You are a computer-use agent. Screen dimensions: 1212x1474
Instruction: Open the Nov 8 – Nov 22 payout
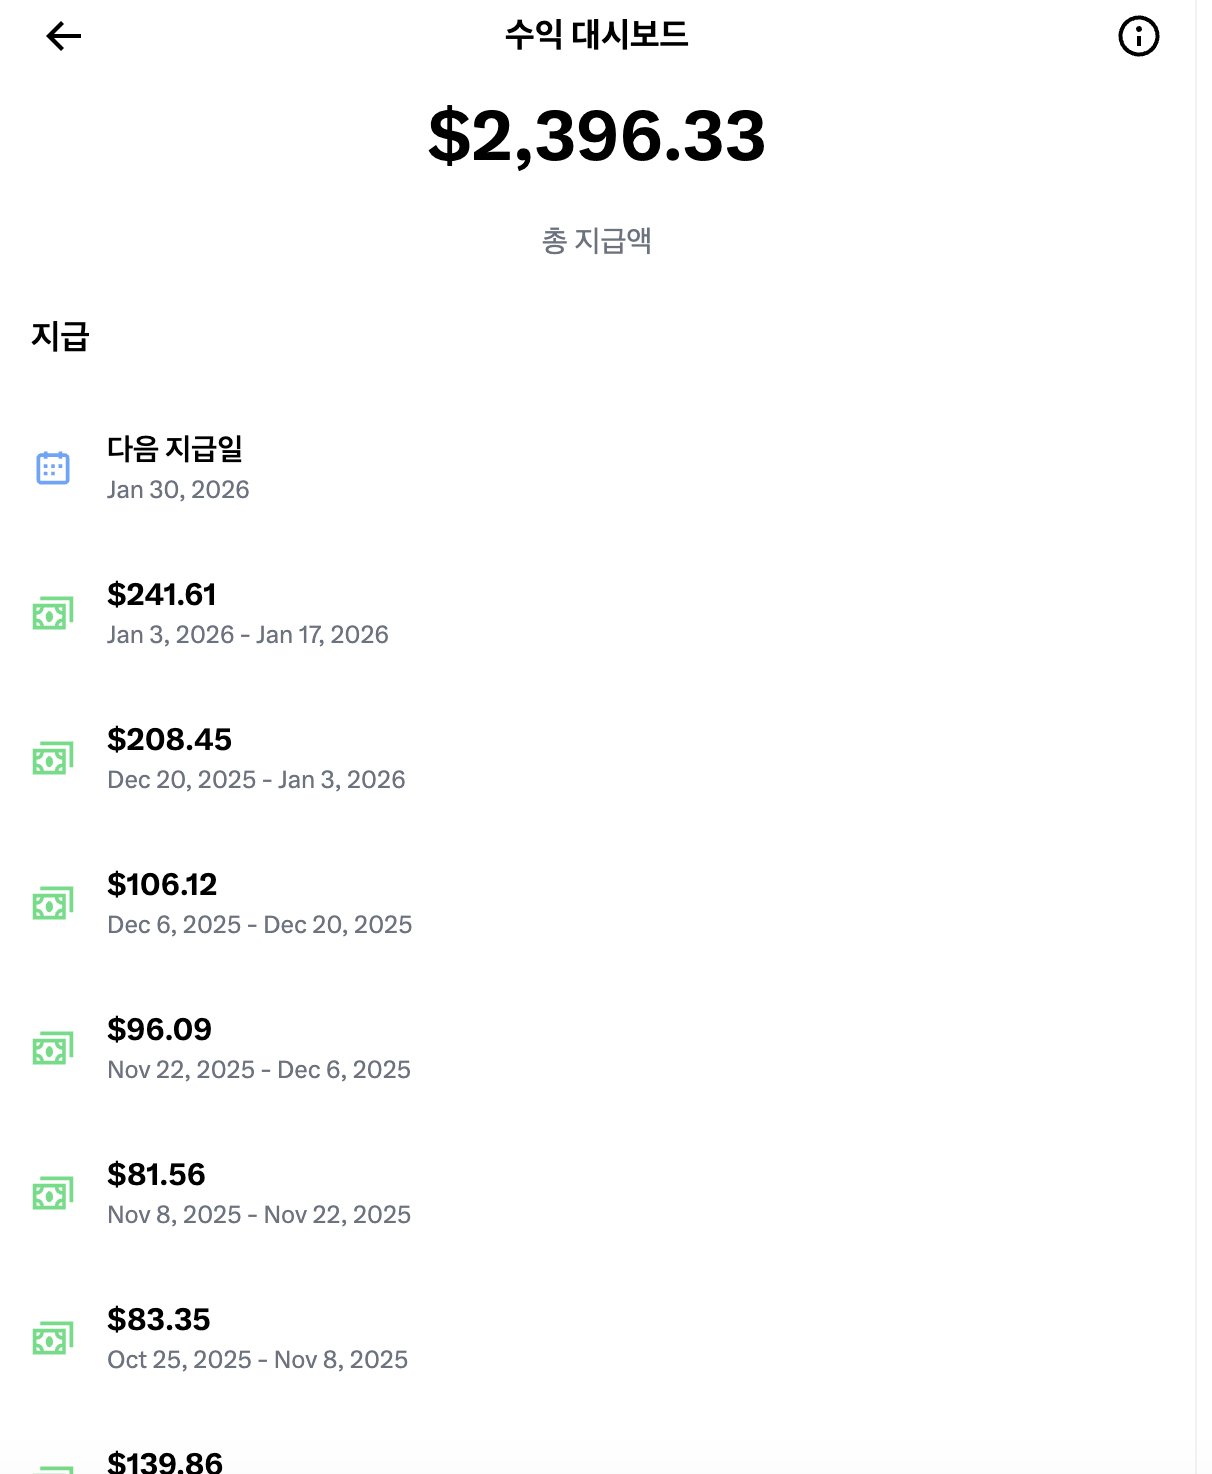pyautogui.click(x=258, y=1214)
